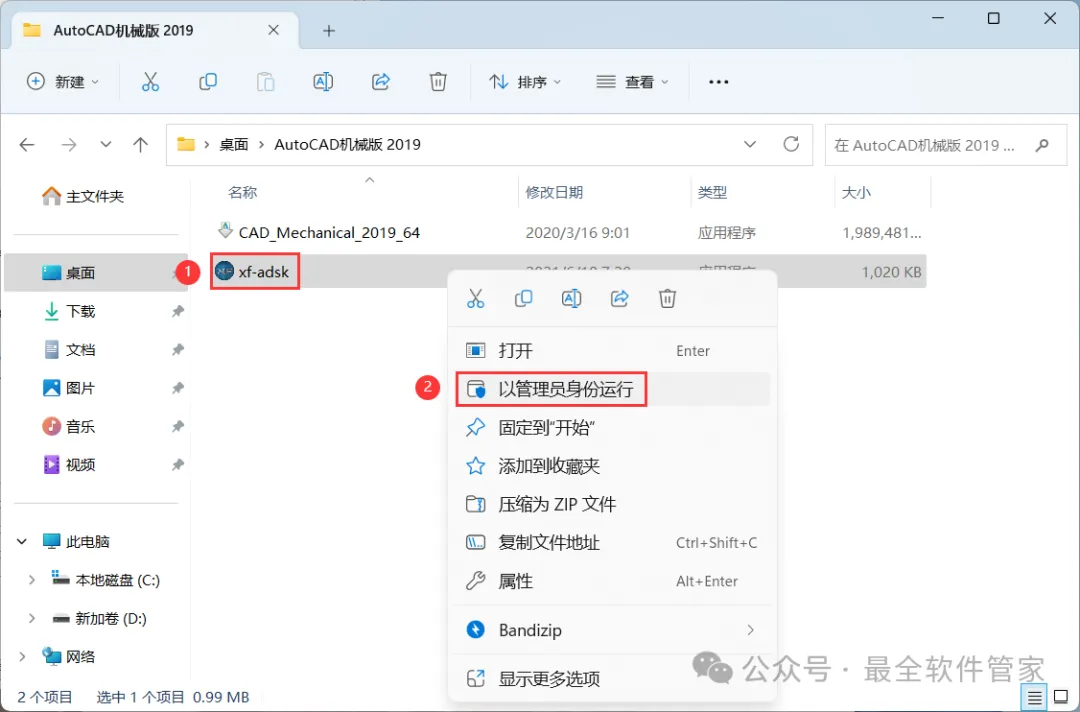
Task: Open the toolbar's three-dot more options
Action: click(x=718, y=82)
